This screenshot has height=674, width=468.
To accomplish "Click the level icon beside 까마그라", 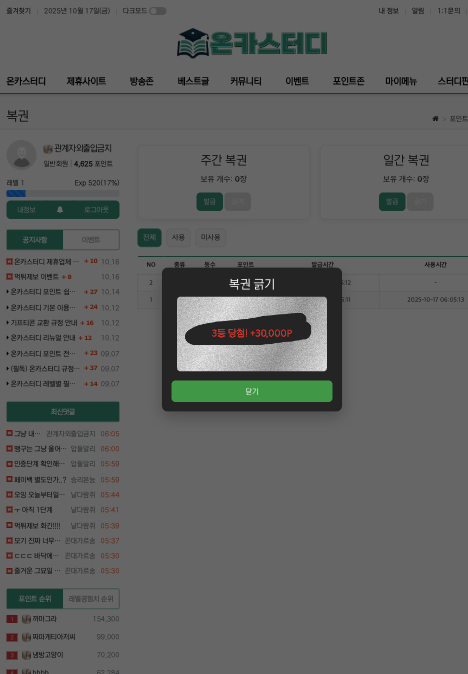I will [26, 619].
